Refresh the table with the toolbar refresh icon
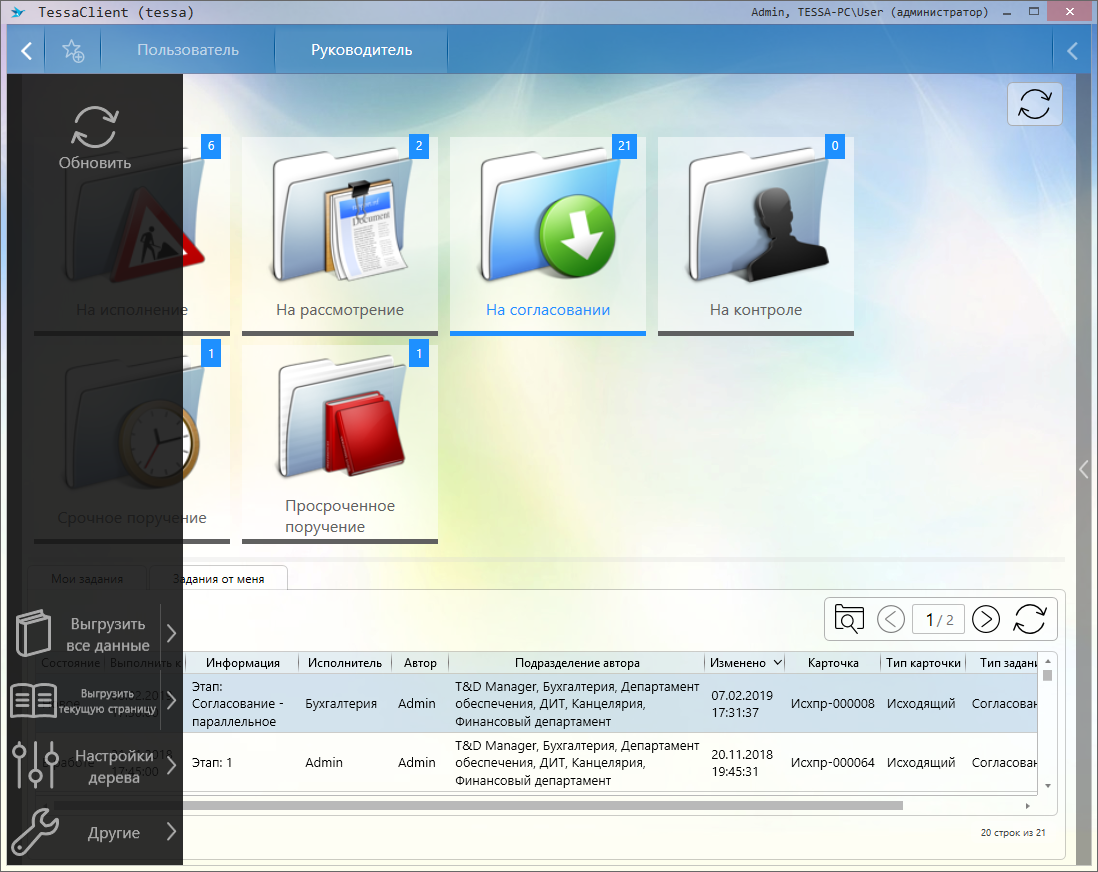The image size is (1098, 872). click(x=1029, y=620)
